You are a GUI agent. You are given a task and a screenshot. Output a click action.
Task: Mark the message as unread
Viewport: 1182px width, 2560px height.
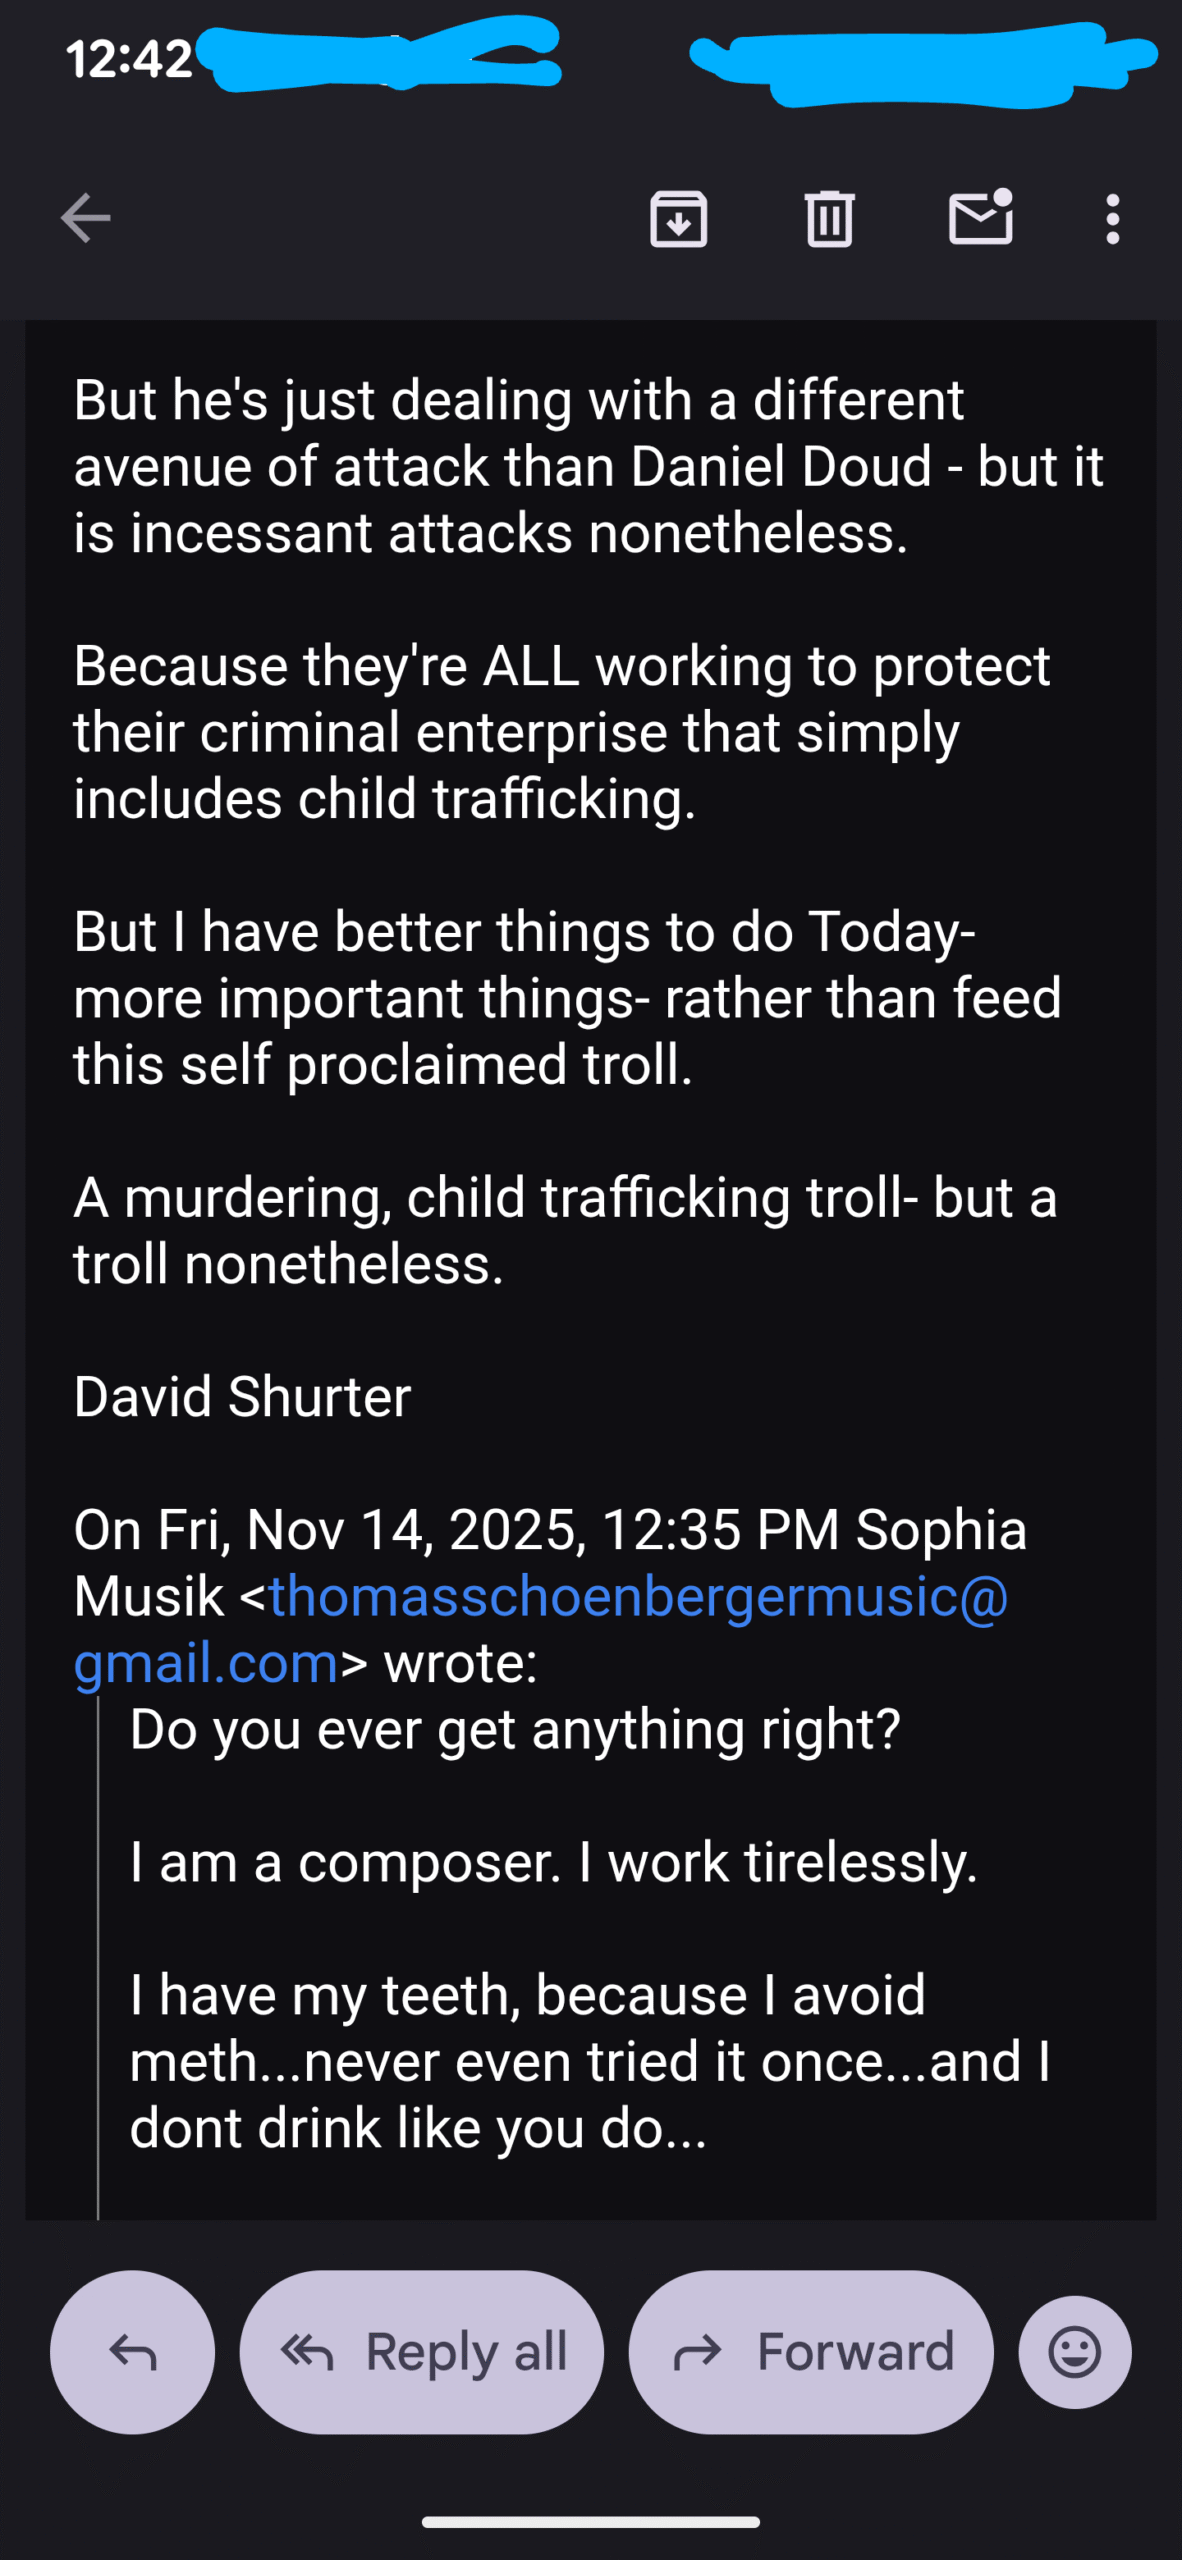click(980, 218)
